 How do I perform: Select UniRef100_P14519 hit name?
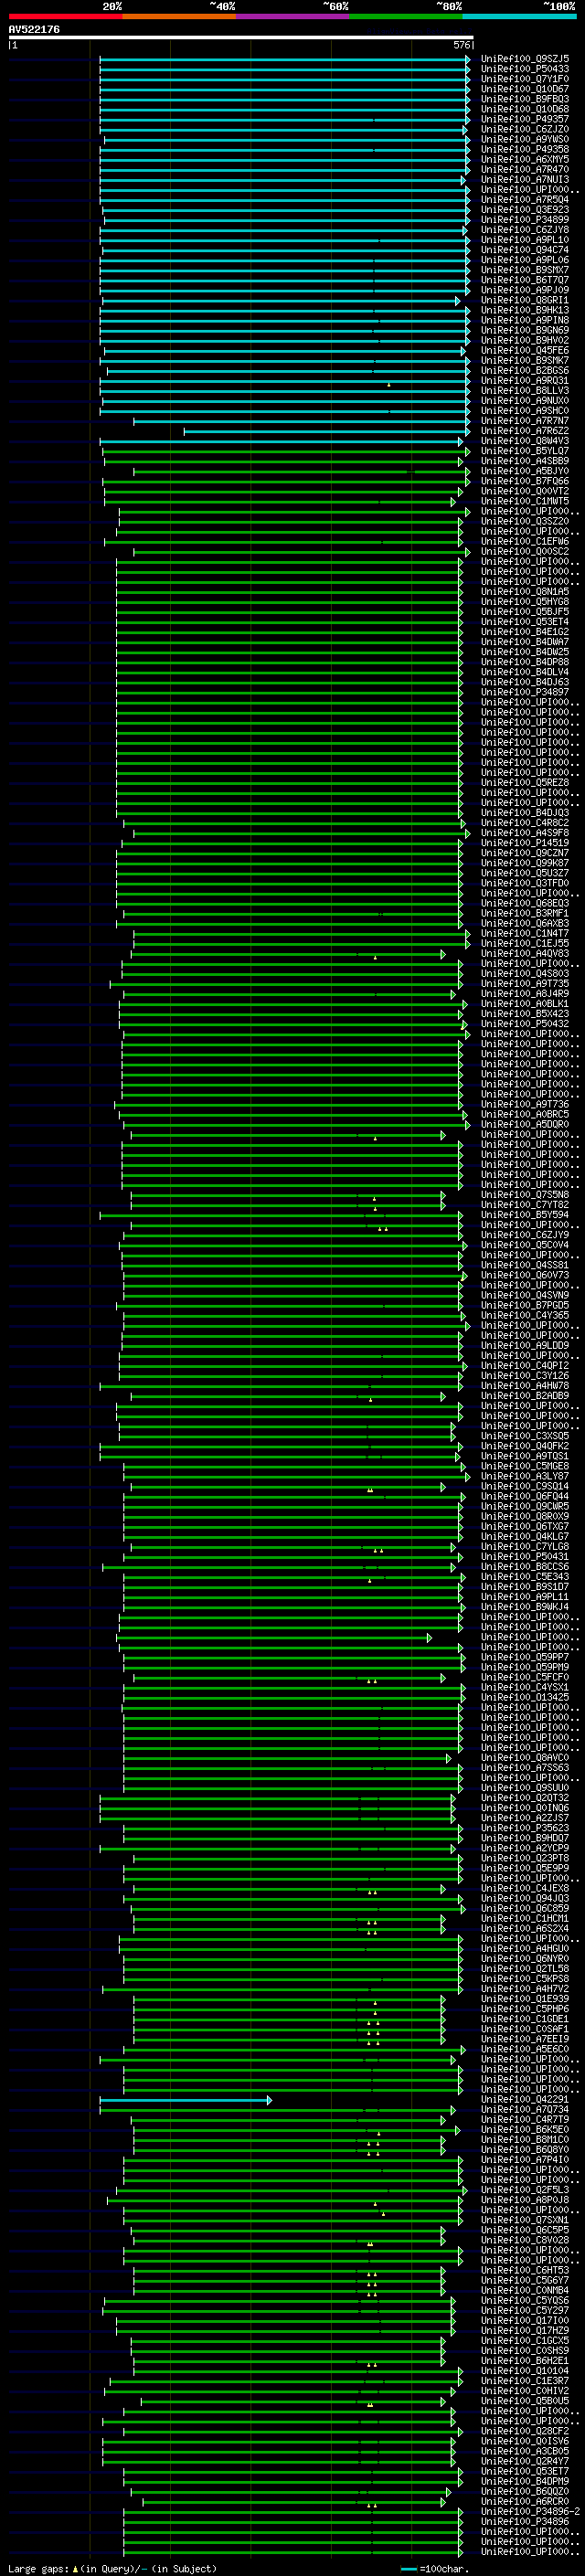coord(525,843)
